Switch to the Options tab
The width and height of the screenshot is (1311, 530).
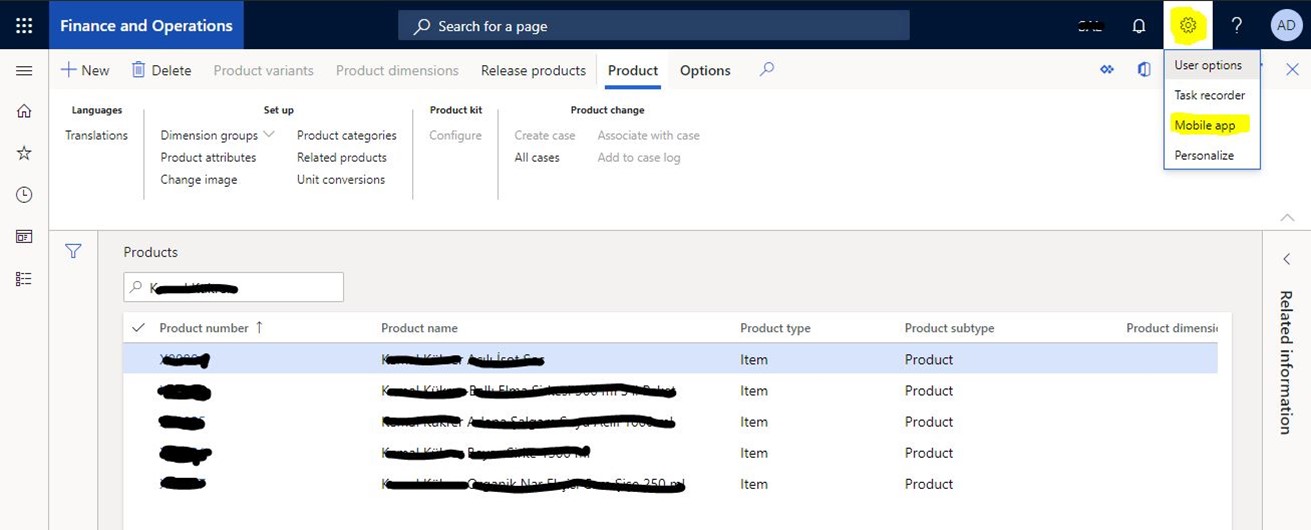pyautogui.click(x=705, y=70)
